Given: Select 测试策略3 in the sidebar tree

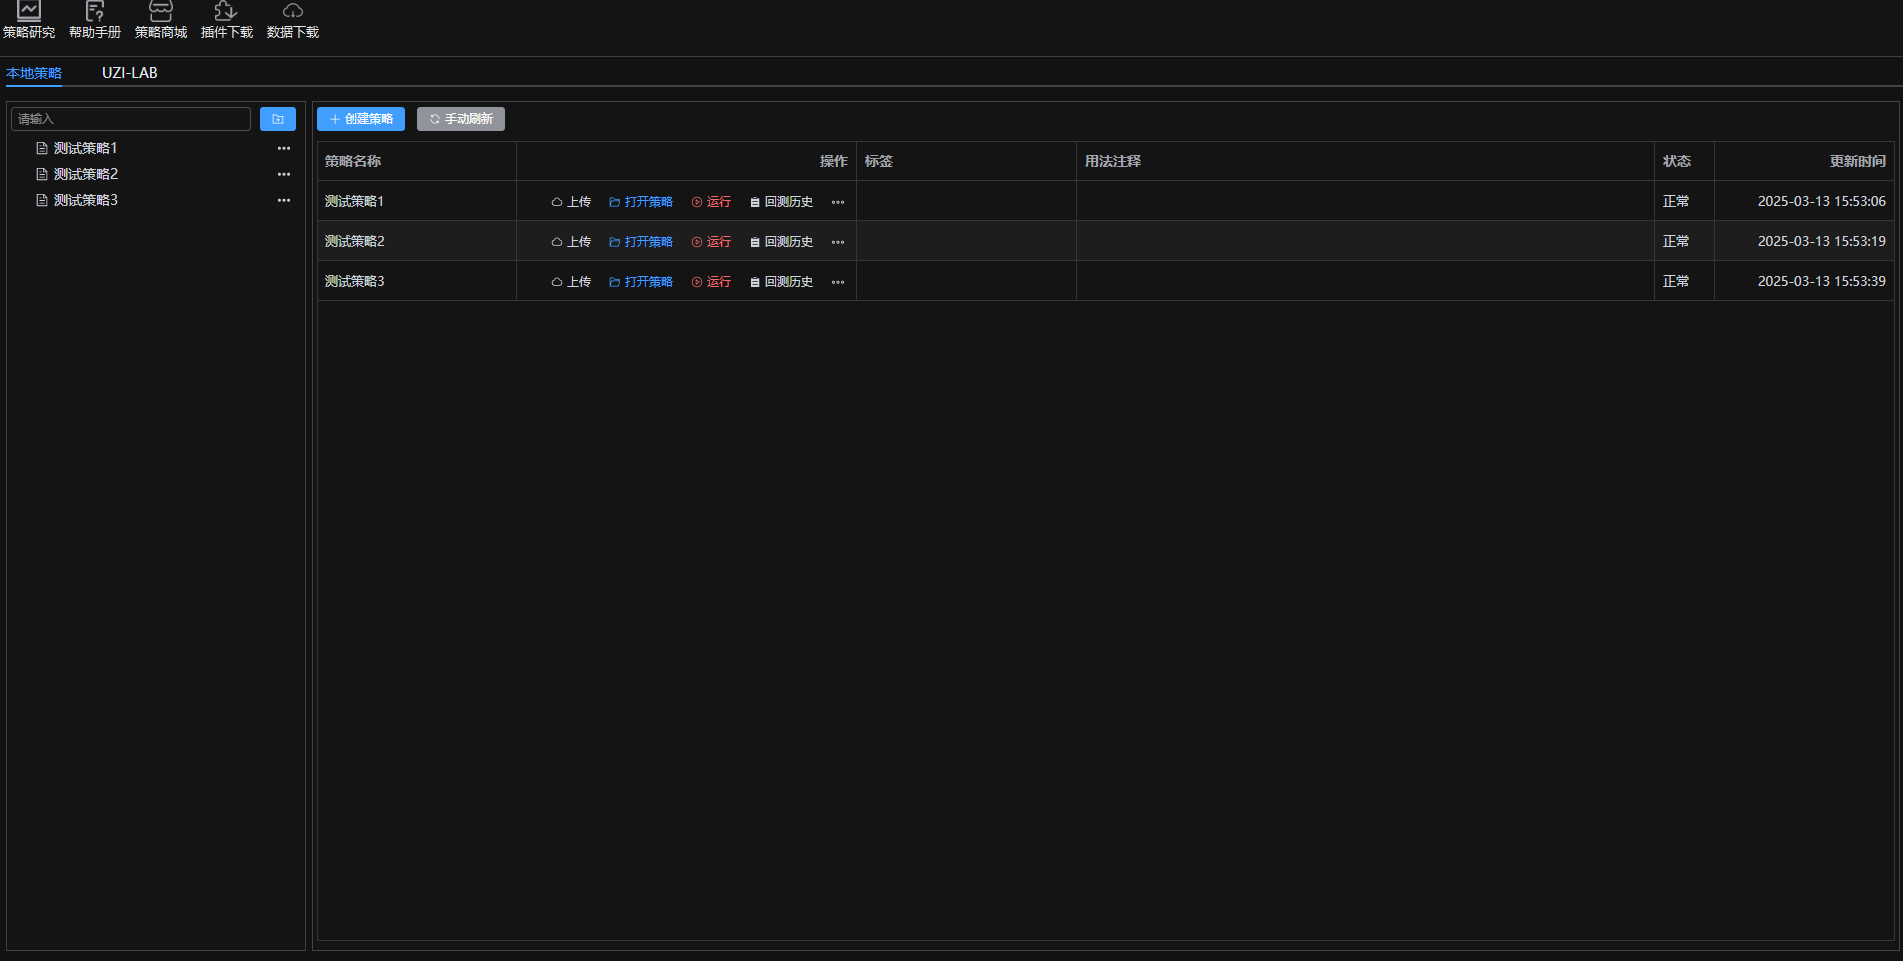Looking at the screenshot, I should (86, 200).
